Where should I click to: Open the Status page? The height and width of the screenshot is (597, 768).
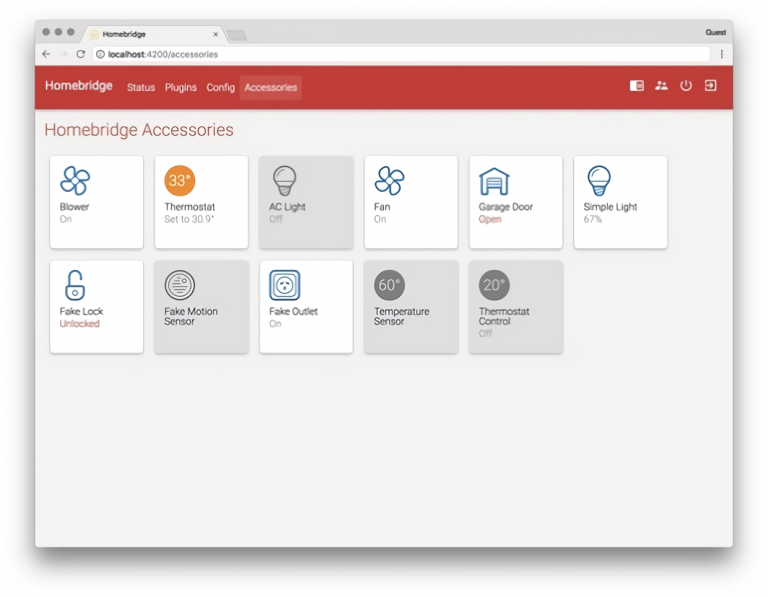pyautogui.click(x=141, y=88)
